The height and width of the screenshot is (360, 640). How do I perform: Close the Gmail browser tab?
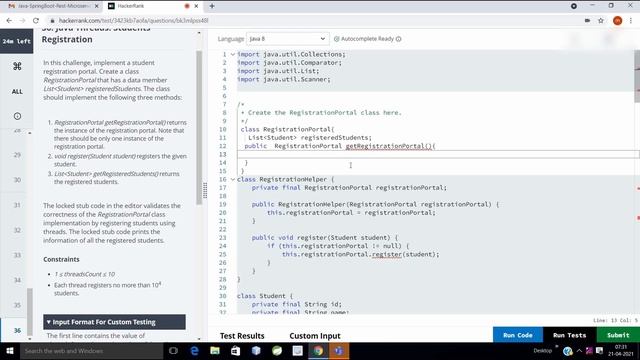(97, 6)
